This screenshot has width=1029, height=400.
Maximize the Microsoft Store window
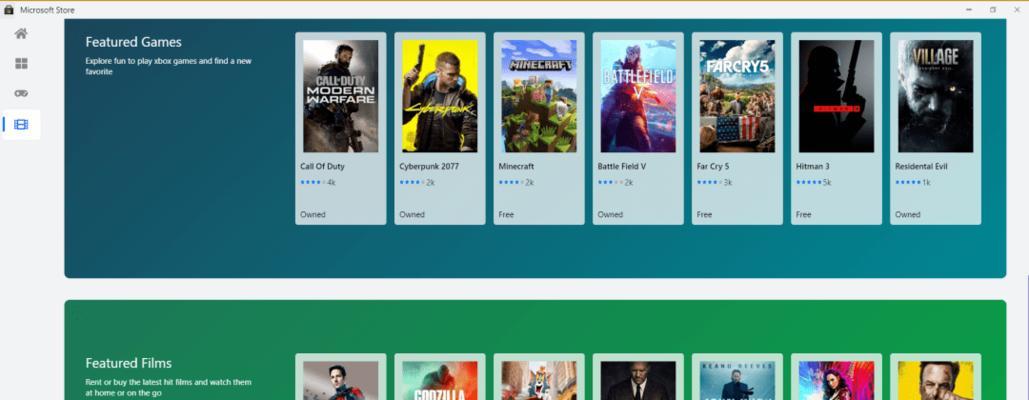[993, 10]
